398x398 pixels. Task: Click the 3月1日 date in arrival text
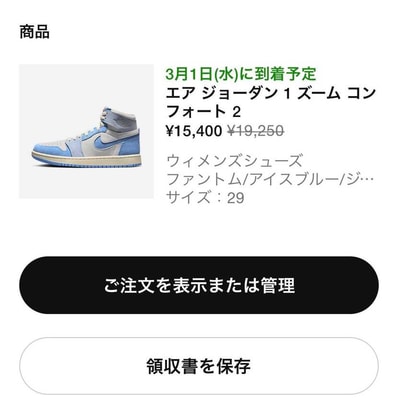[189, 74]
